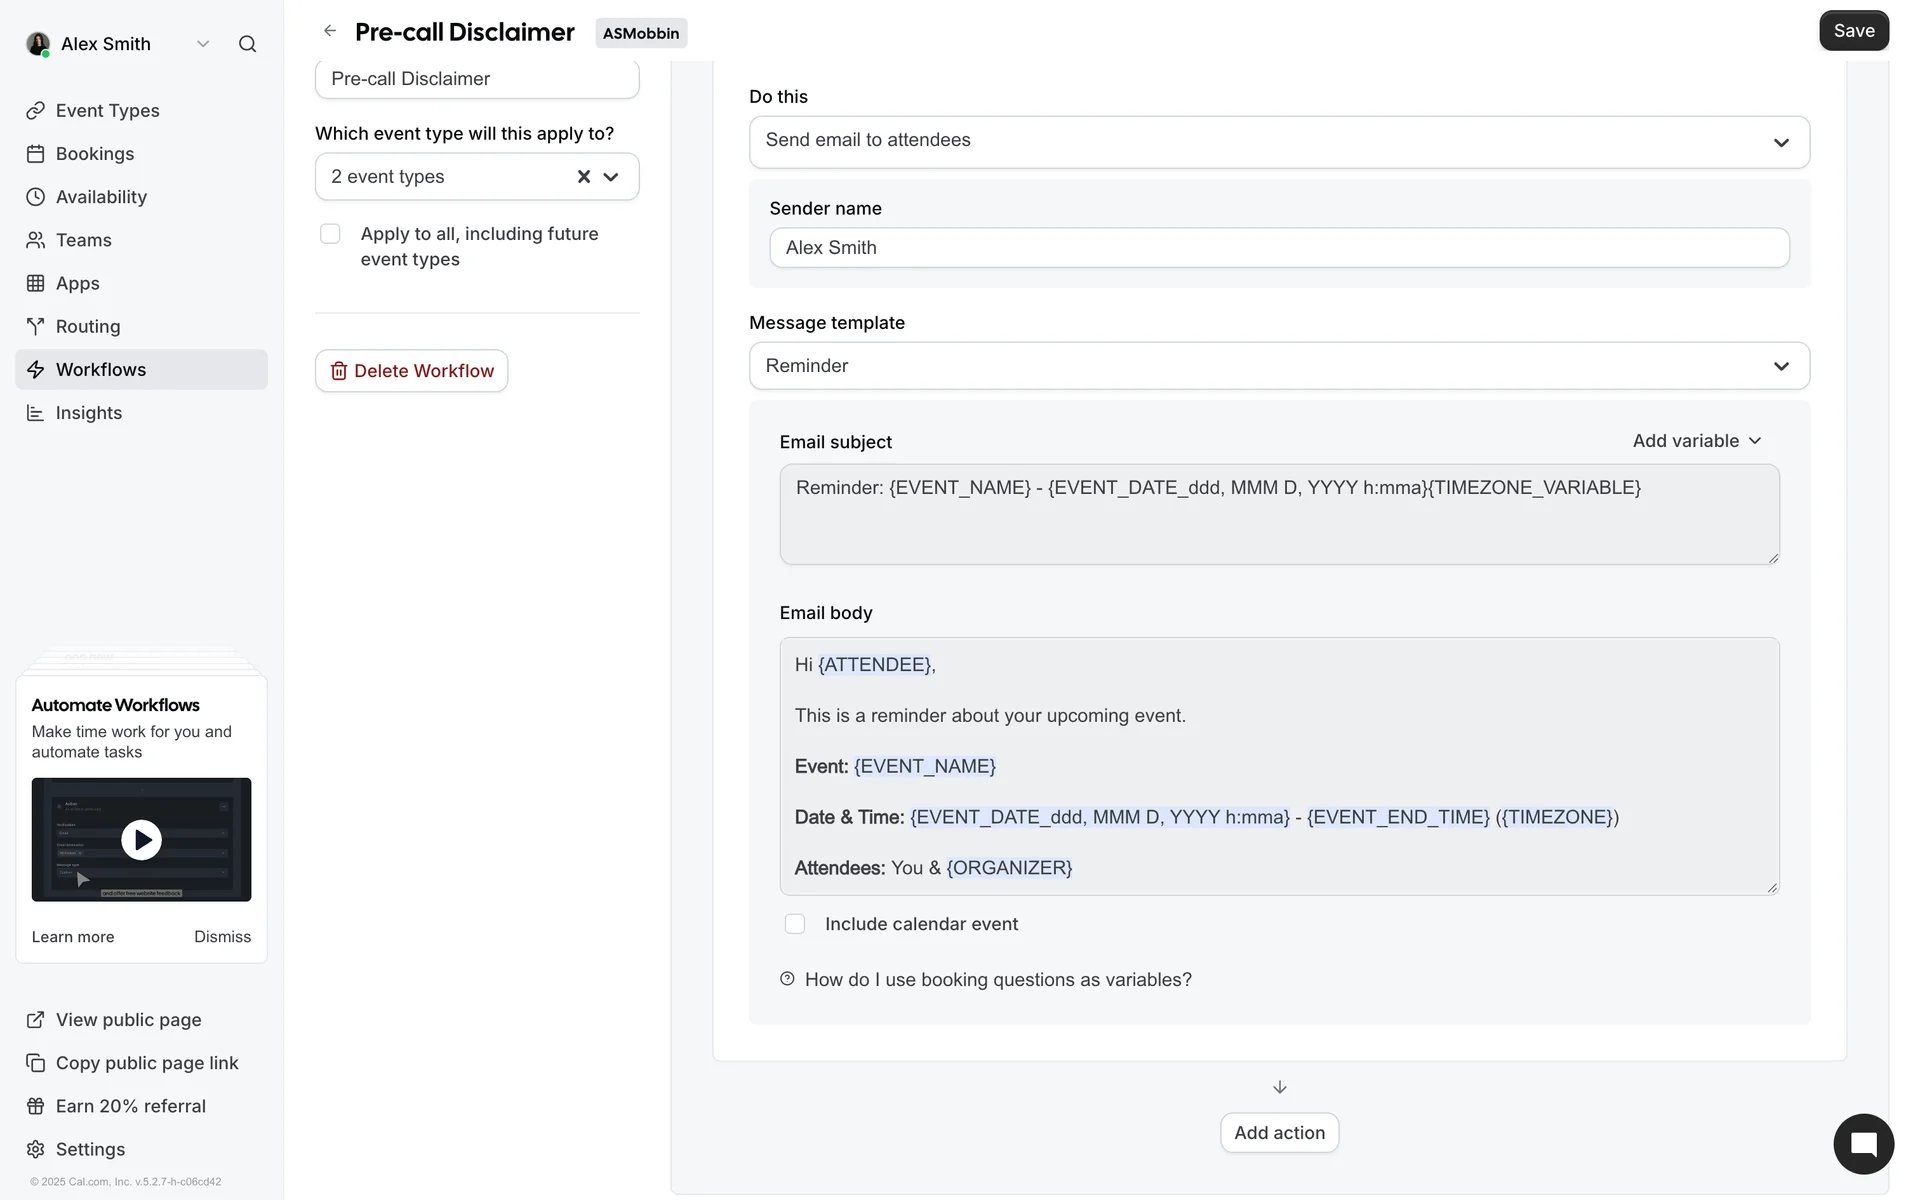This screenshot has width=1920, height=1200.
Task: Open the chat support bubble
Action: [1863, 1144]
